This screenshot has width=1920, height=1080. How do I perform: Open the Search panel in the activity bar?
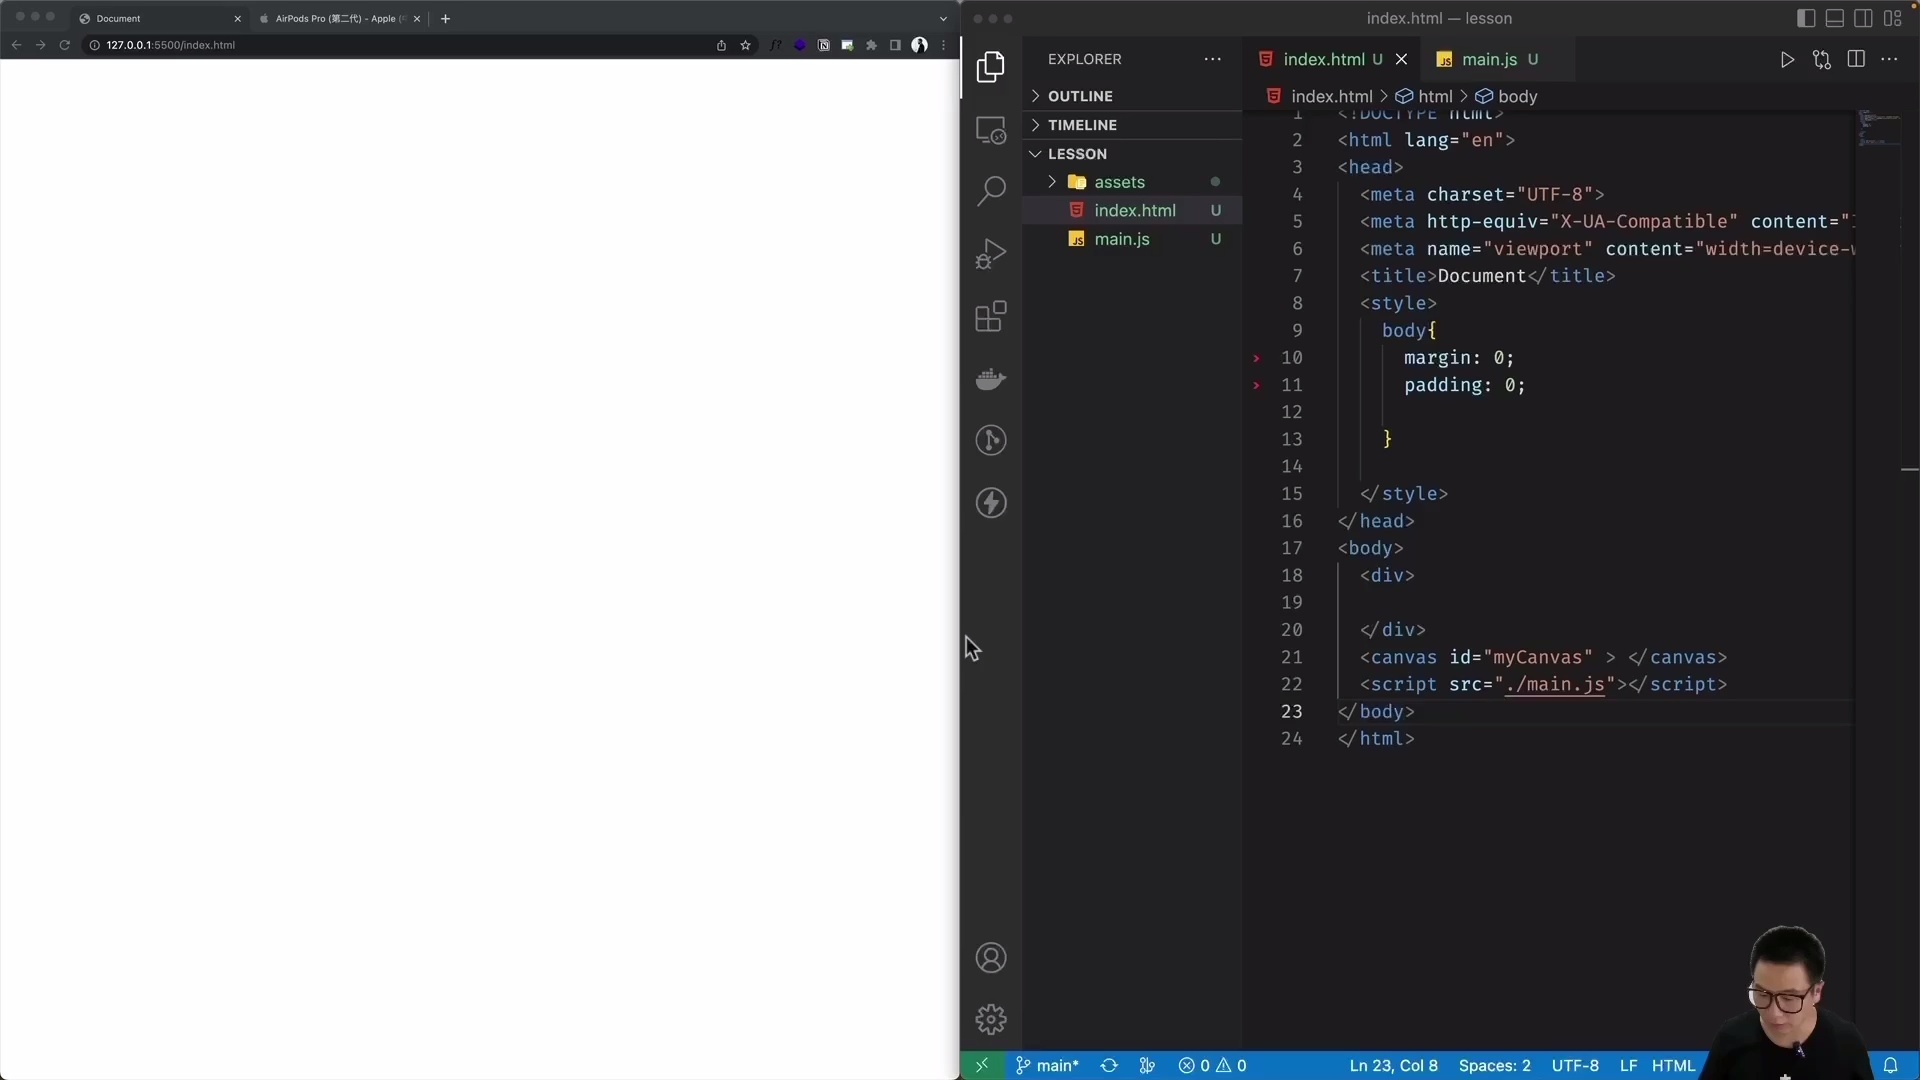click(991, 190)
